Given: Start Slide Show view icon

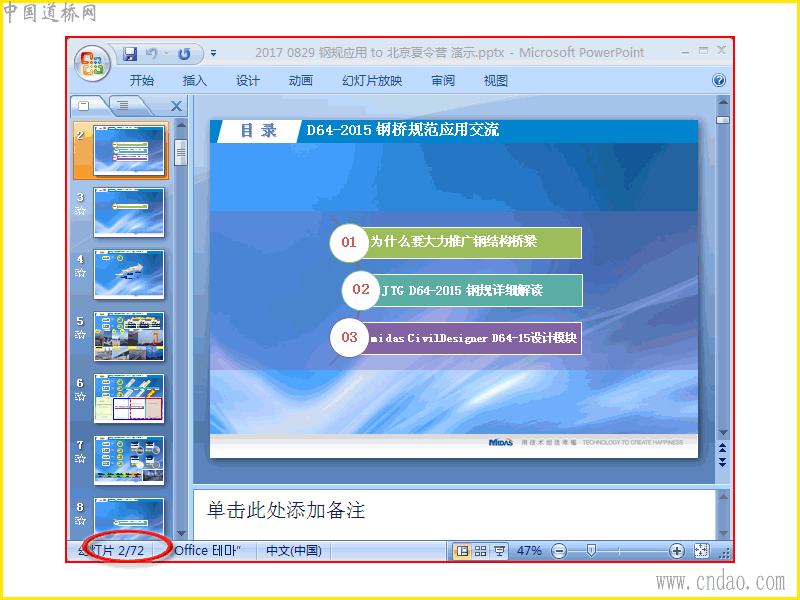Looking at the screenshot, I should [x=499, y=551].
